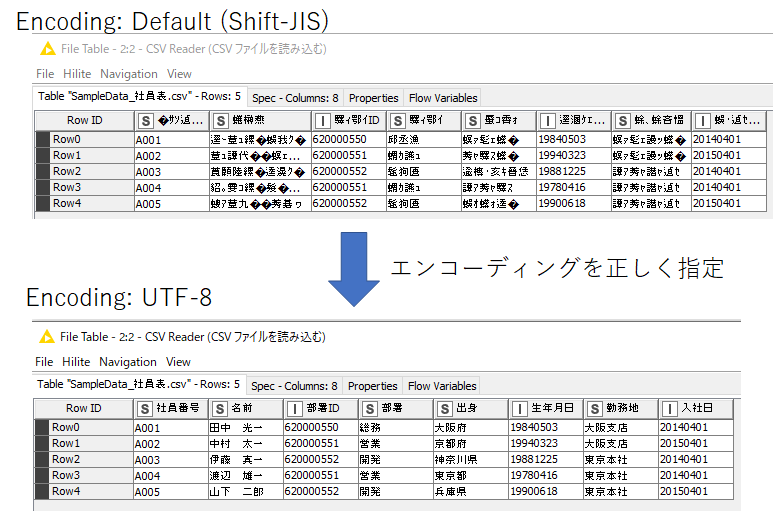Click name cell 田中 光一

tap(246, 427)
